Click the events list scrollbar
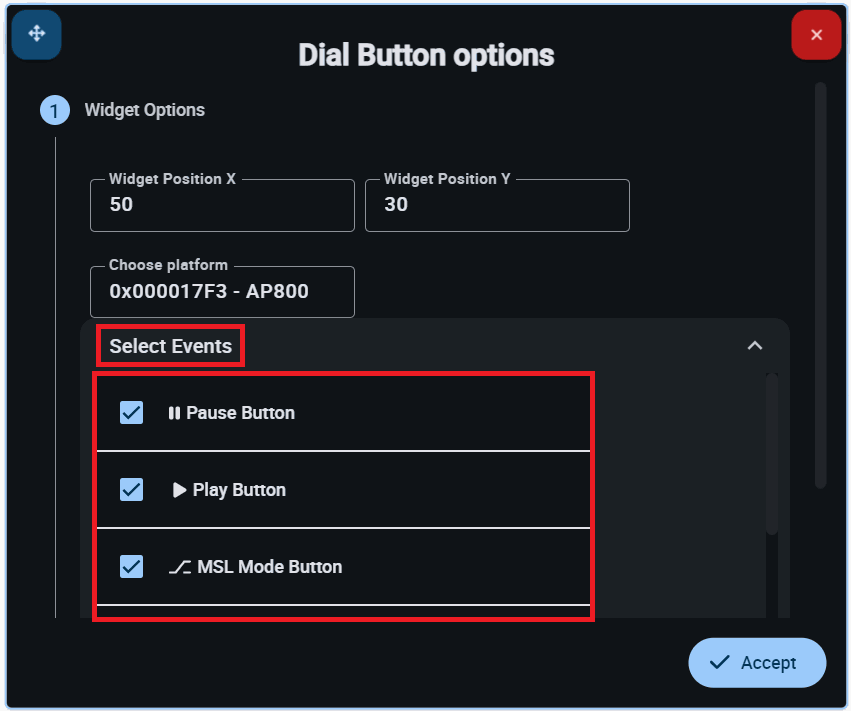The height and width of the screenshot is (711, 851). [x=771, y=455]
